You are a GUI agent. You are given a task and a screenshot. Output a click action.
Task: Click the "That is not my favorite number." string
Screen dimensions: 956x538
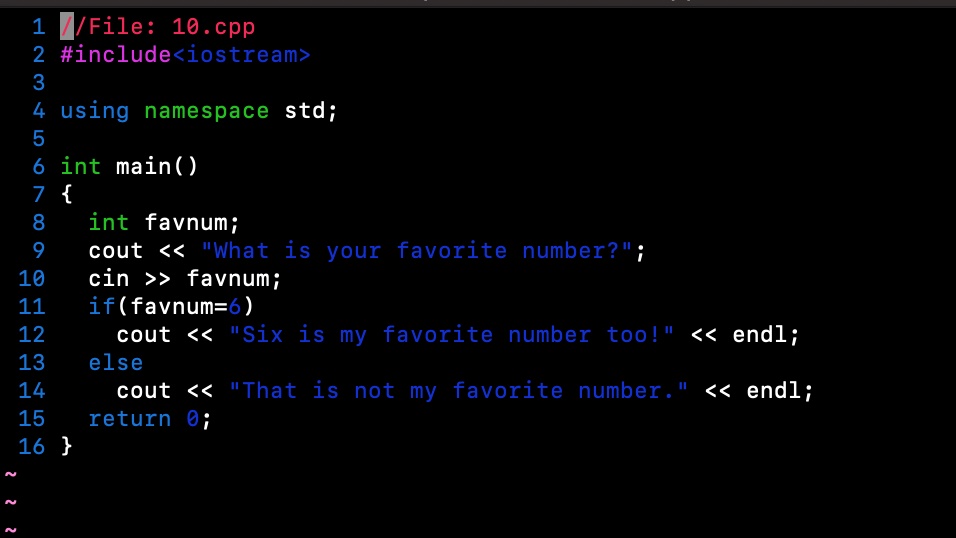pos(458,390)
